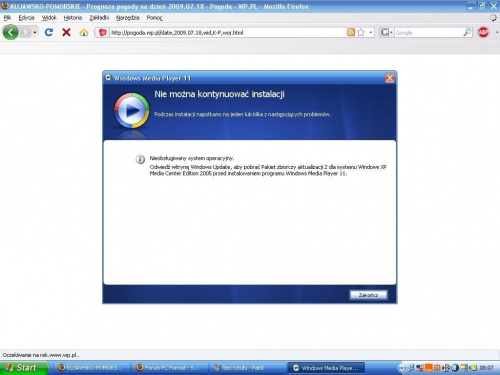This screenshot has height=375, width=500.
Task: Open the Home page icon
Action: [x=84, y=32]
